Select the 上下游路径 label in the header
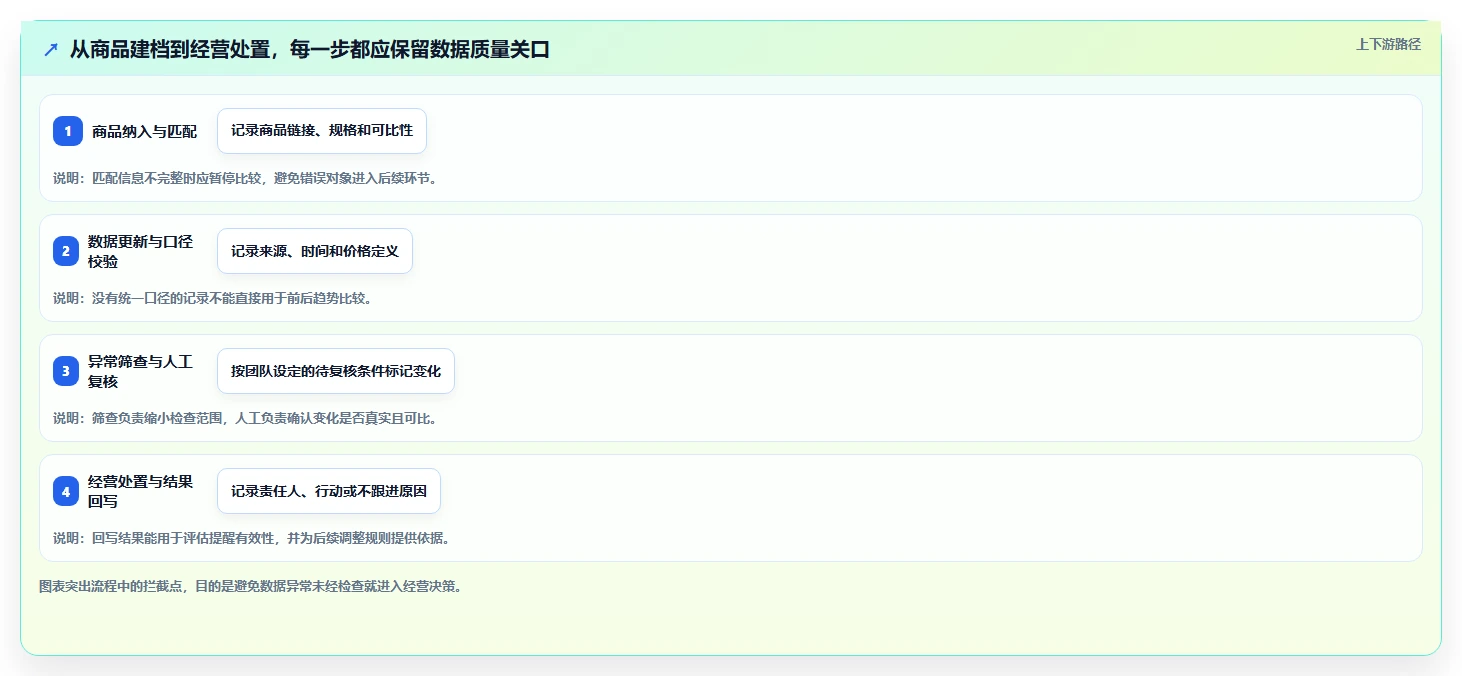The width and height of the screenshot is (1462, 676). (1388, 44)
